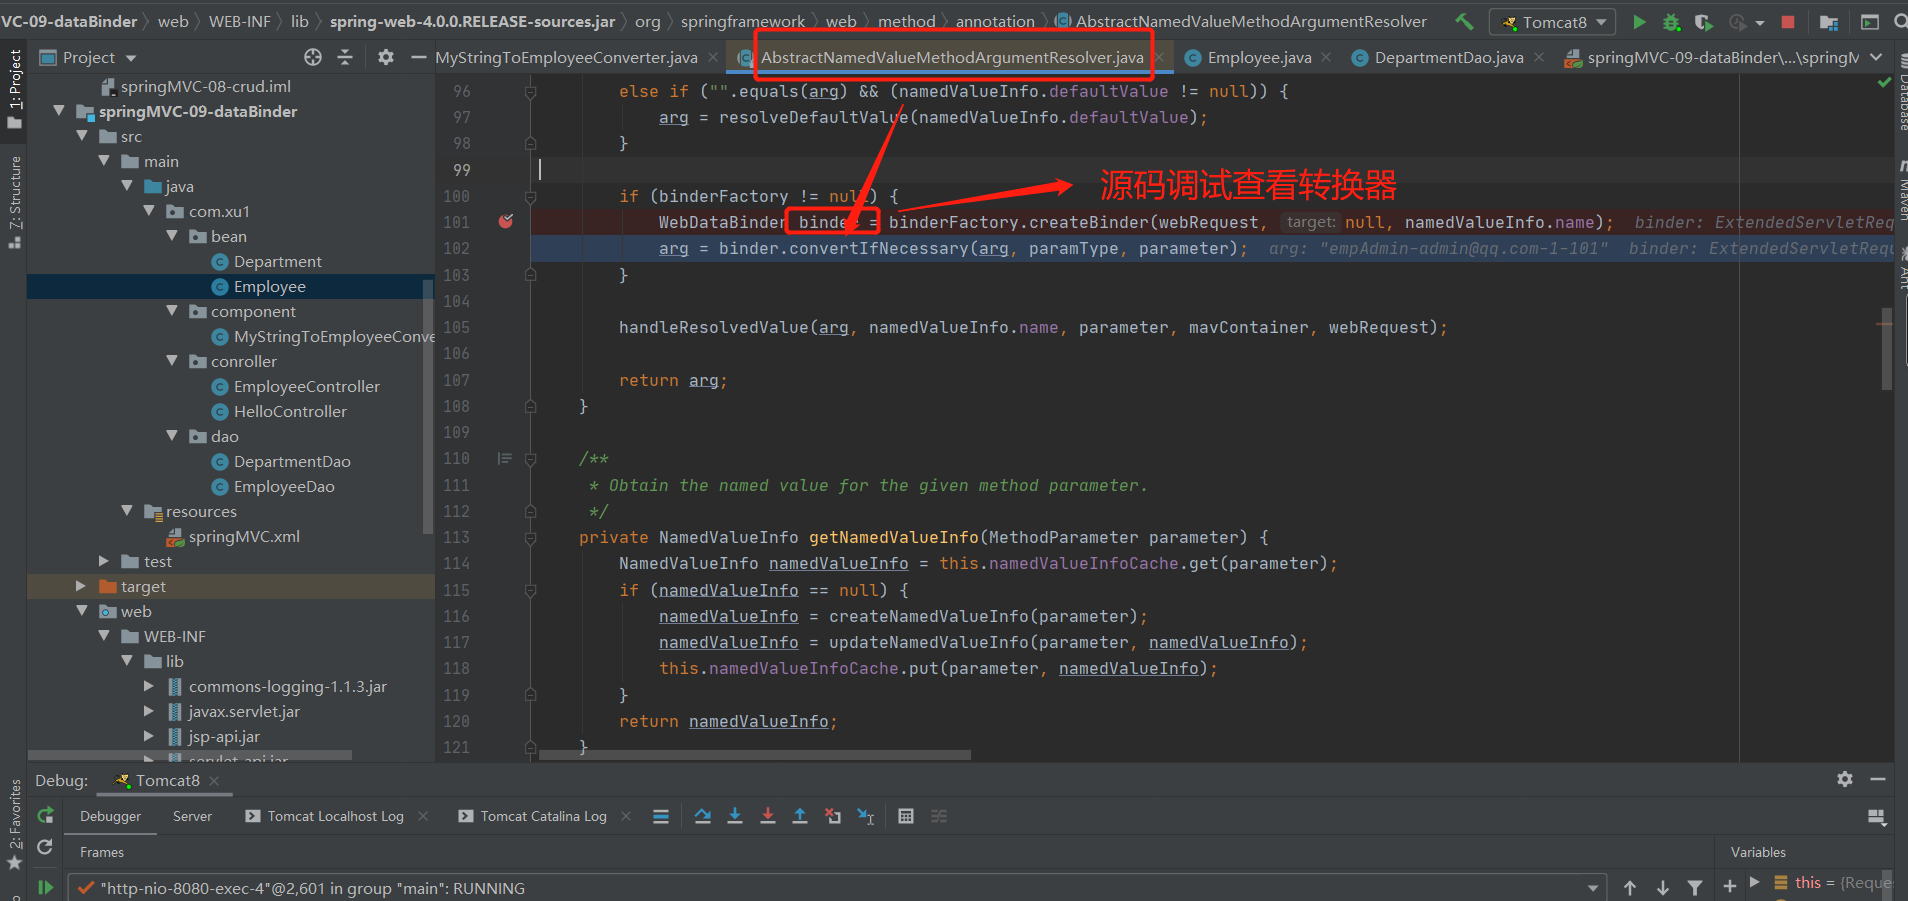Click the add watch plus icon
This screenshot has width=1908, height=901.
pyautogui.click(x=1730, y=887)
